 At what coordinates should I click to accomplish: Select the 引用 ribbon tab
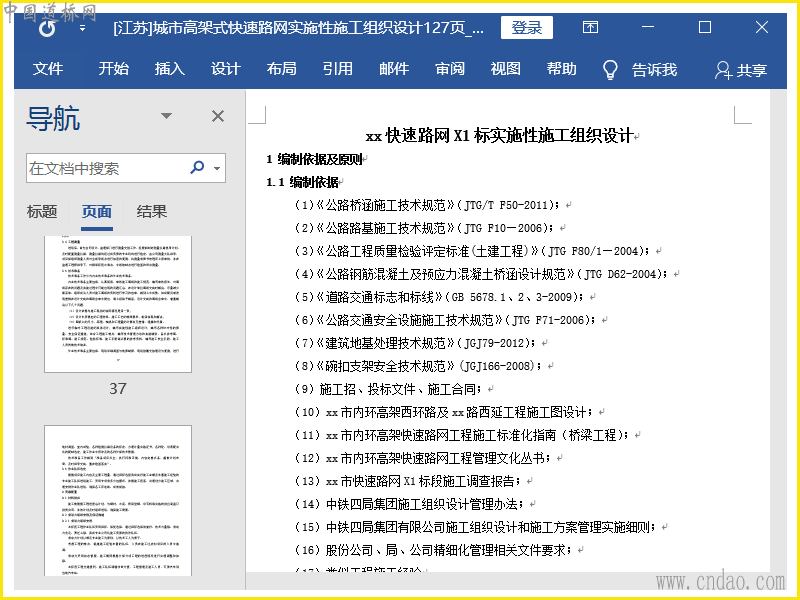[x=337, y=69]
